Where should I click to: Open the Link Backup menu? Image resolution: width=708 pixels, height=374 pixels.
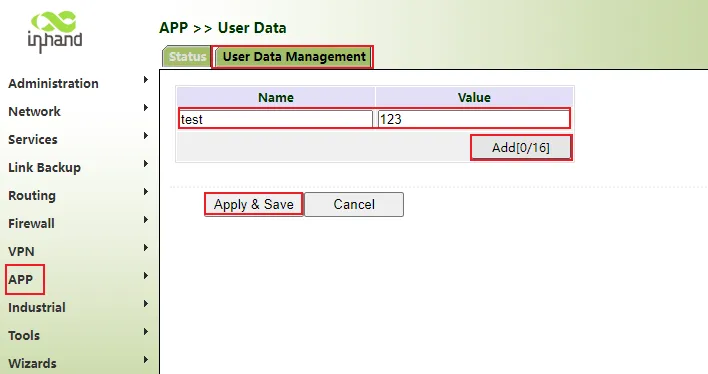tap(44, 168)
